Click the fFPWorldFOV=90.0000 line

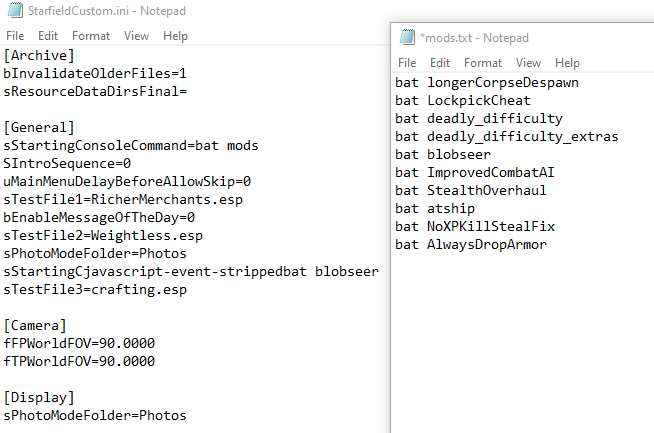(x=79, y=343)
